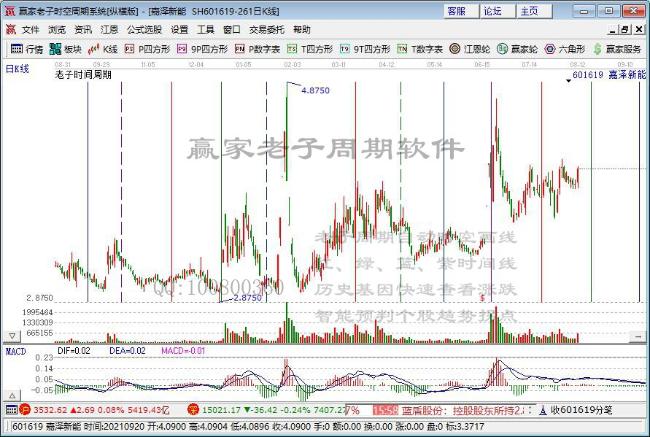650x437 pixels.
Task: Click the DIF=0.02 value
Action: click(74, 351)
